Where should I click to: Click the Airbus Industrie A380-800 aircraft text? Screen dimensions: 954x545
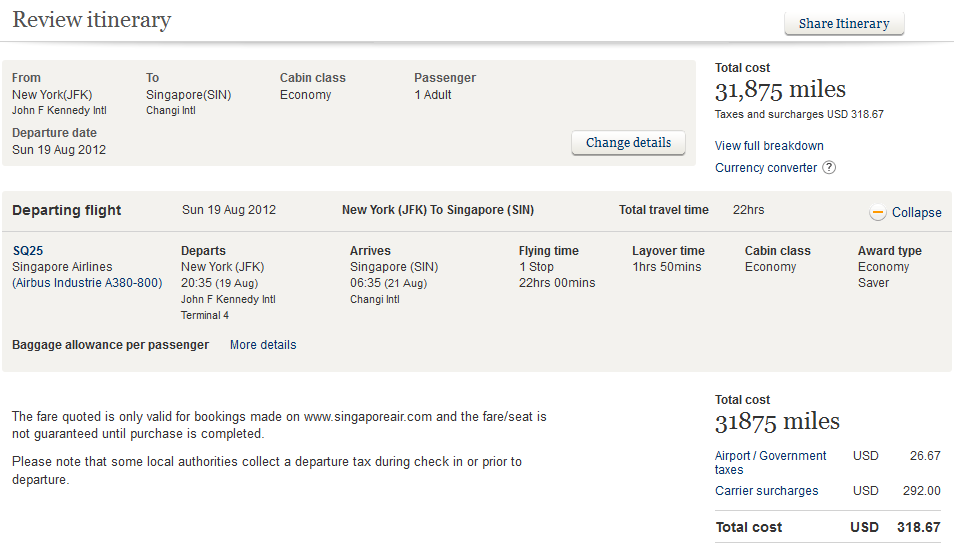pos(87,283)
